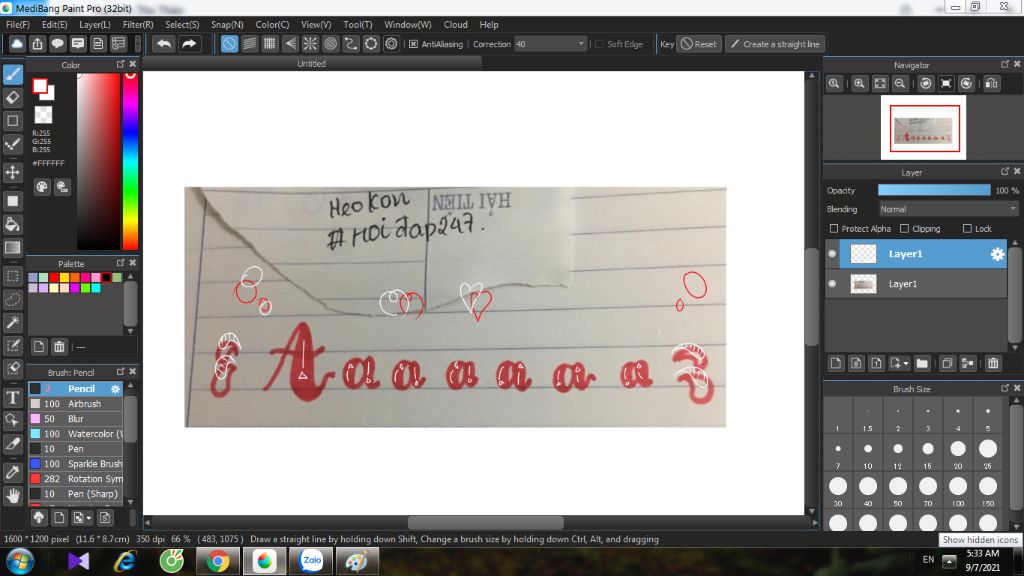Click the Undo arrow in toolbar
The height and width of the screenshot is (576, 1024).
pos(164,44)
